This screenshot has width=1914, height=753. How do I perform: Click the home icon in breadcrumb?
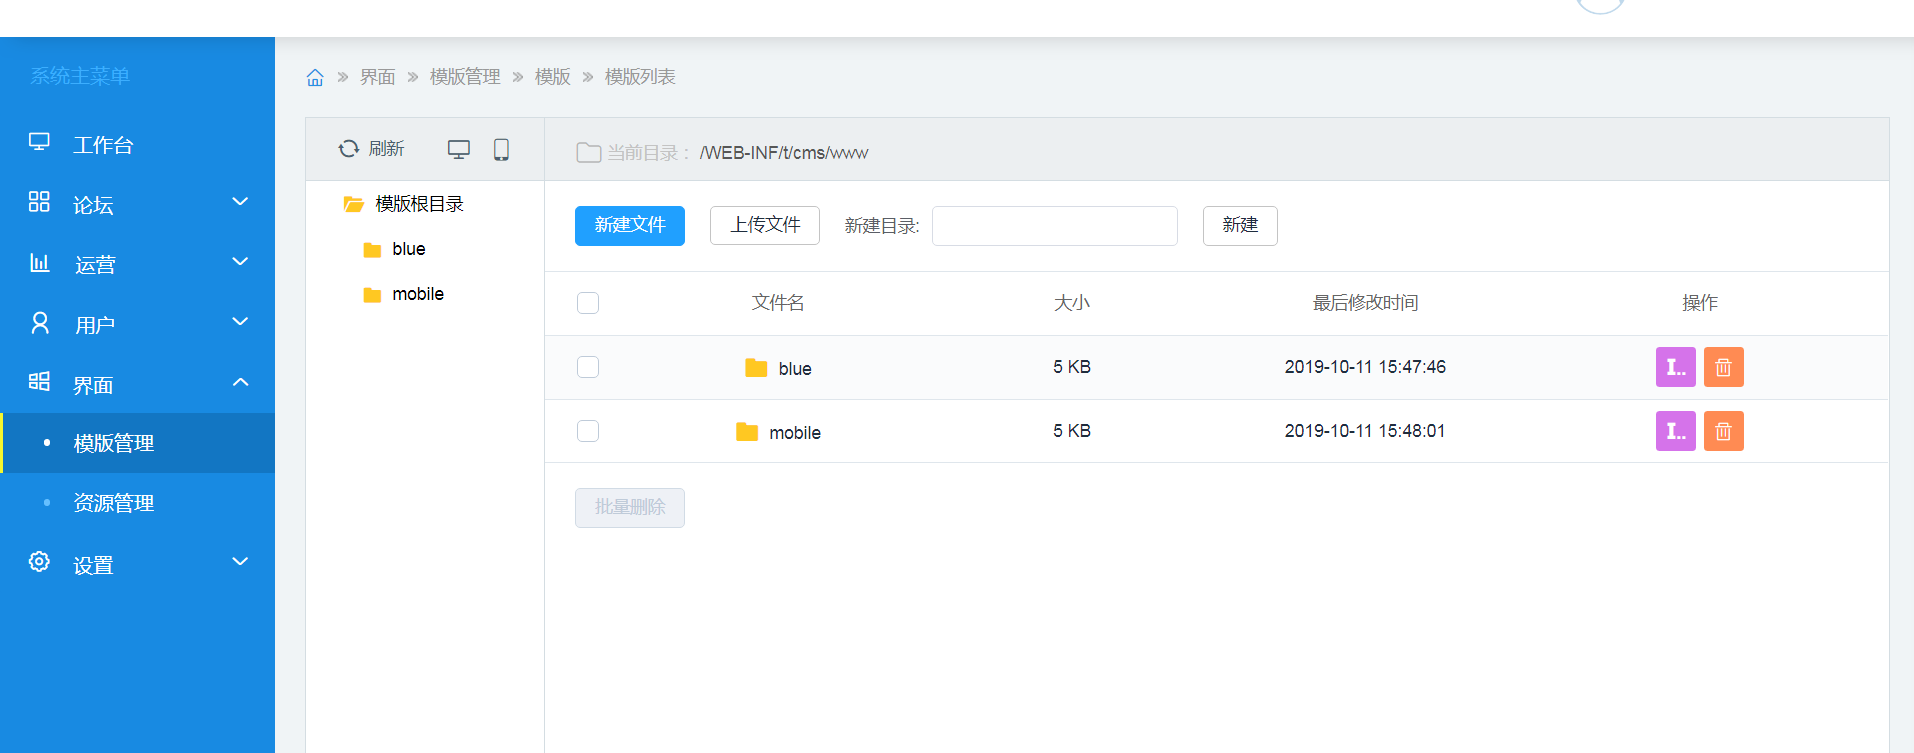315,78
